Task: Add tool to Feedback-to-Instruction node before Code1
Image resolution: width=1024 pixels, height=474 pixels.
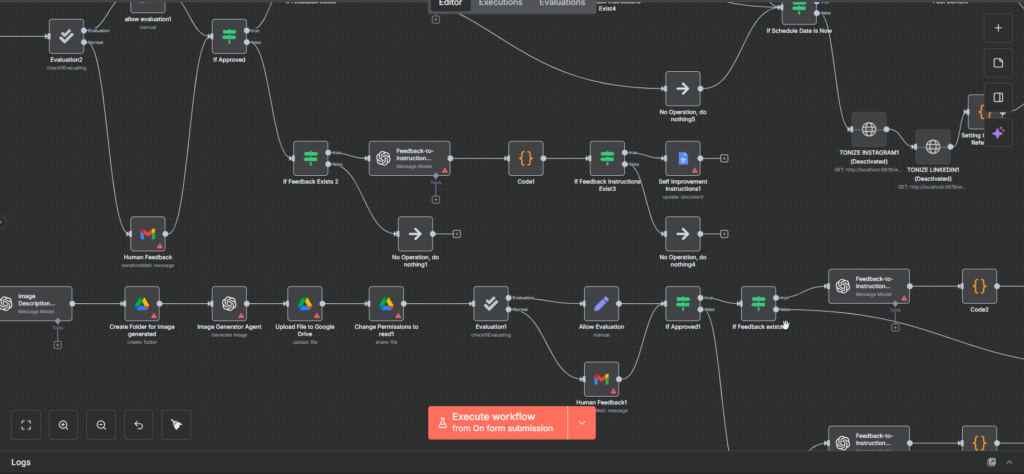Action: pyautogui.click(x=436, y=199)
